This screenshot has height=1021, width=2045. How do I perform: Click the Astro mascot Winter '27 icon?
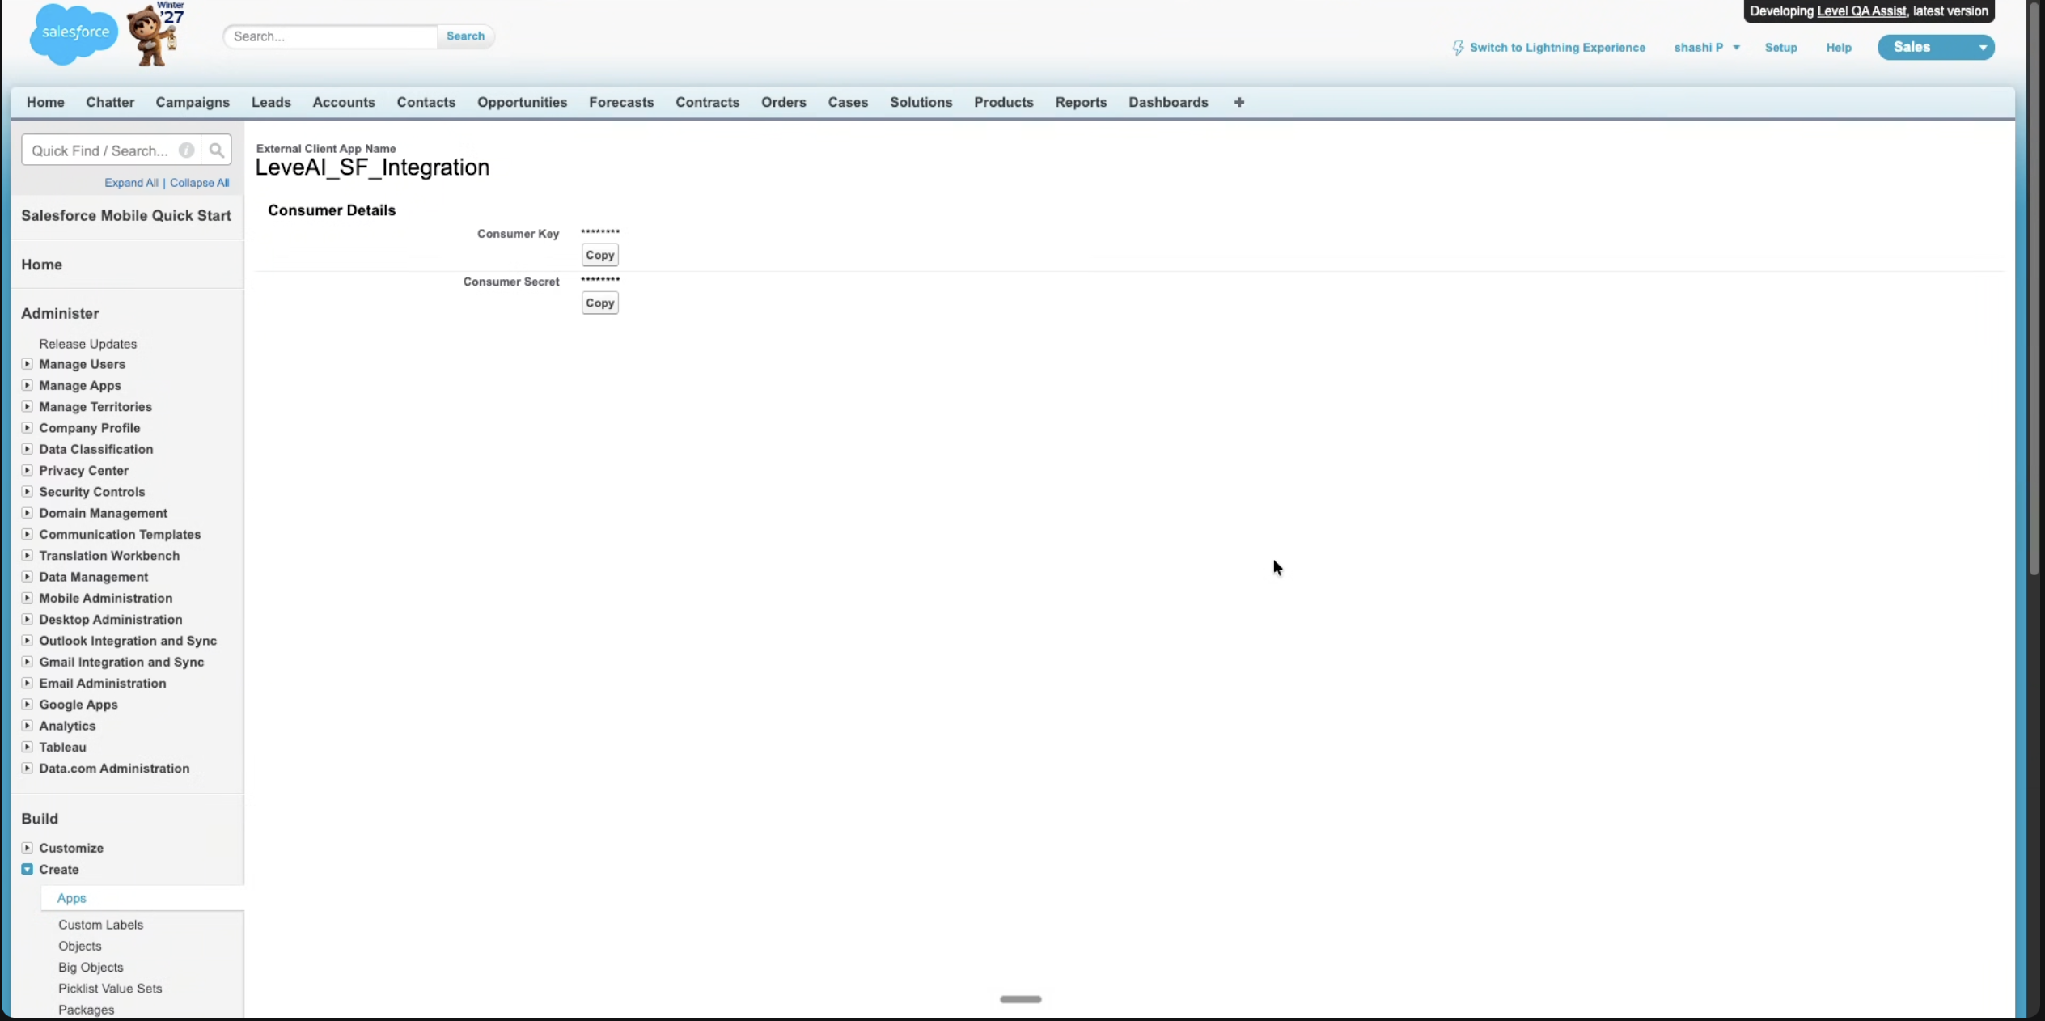155,34
